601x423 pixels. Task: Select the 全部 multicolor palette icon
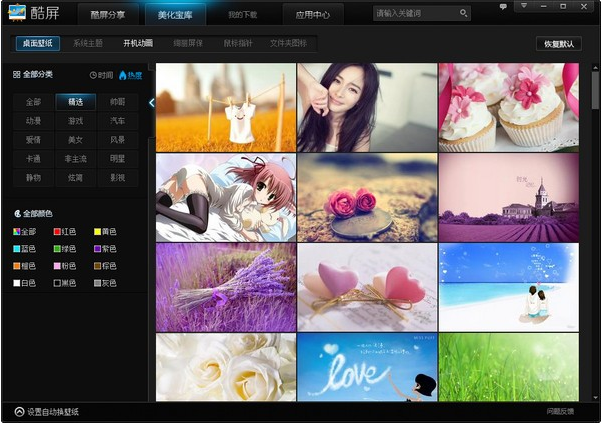16,231
